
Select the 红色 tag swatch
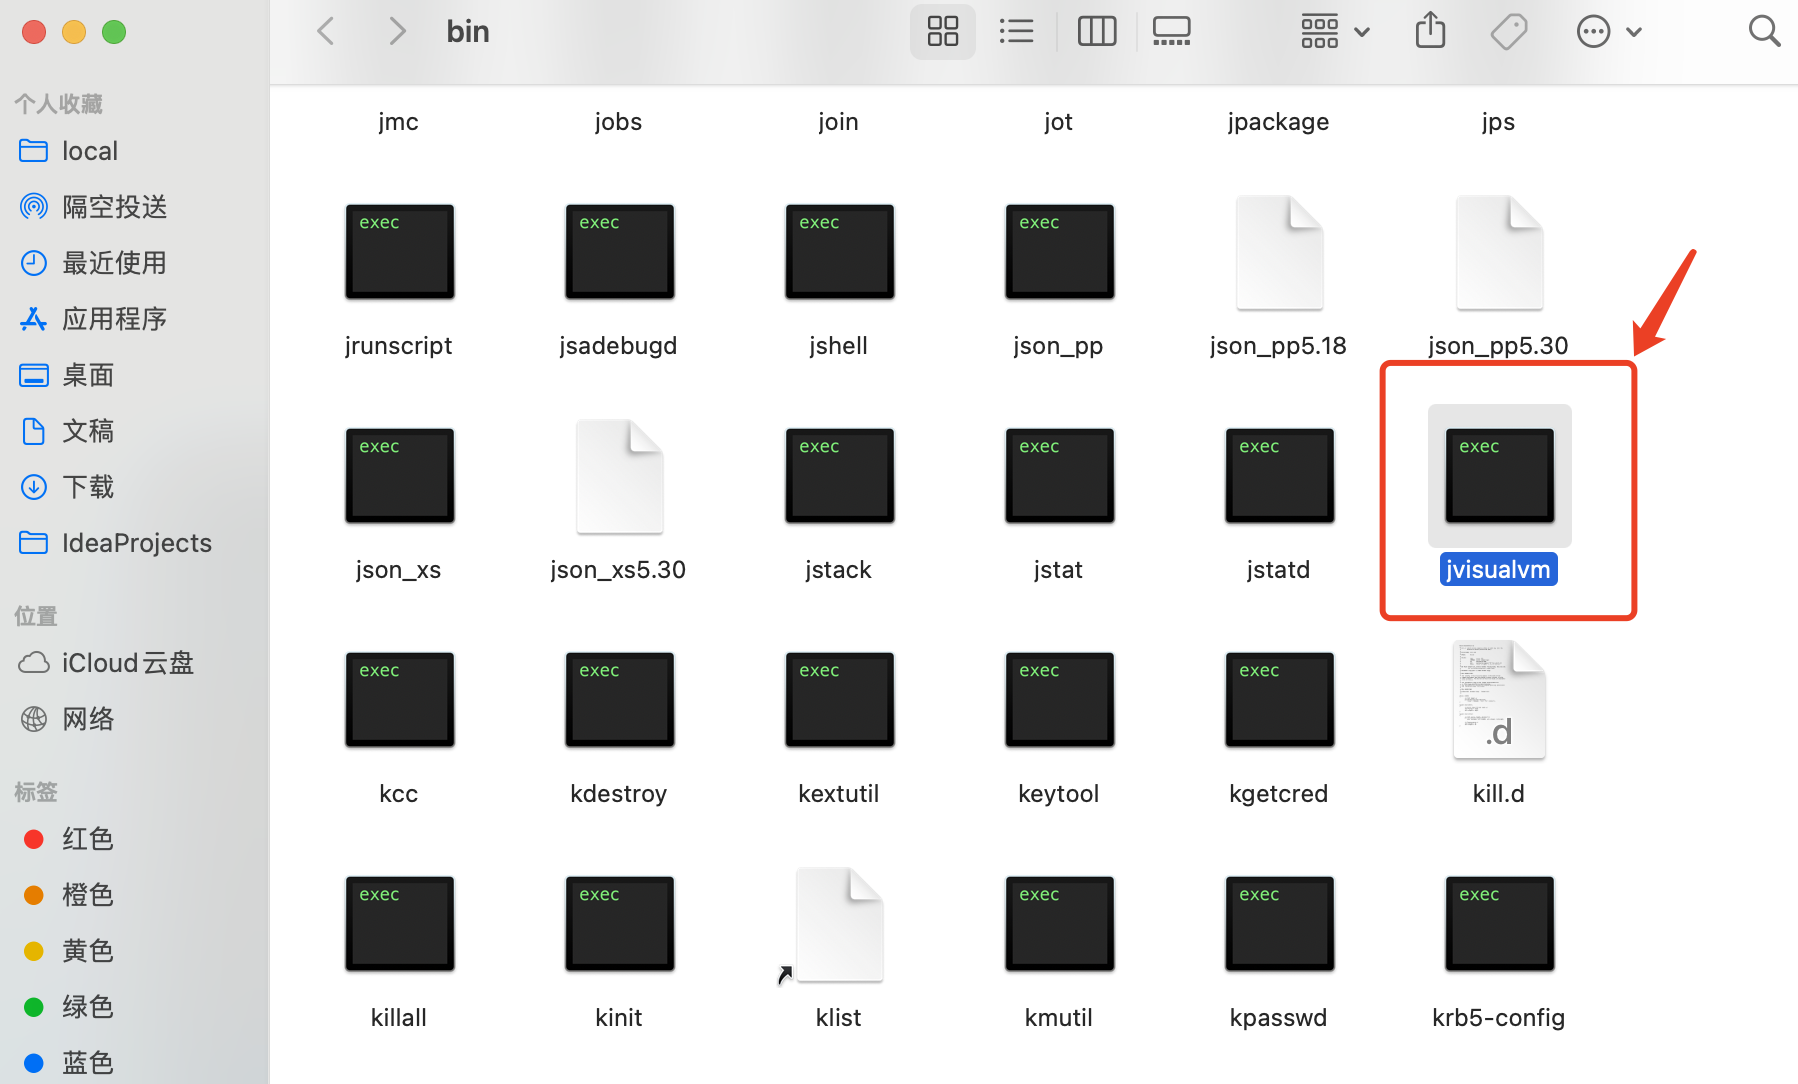87,839
